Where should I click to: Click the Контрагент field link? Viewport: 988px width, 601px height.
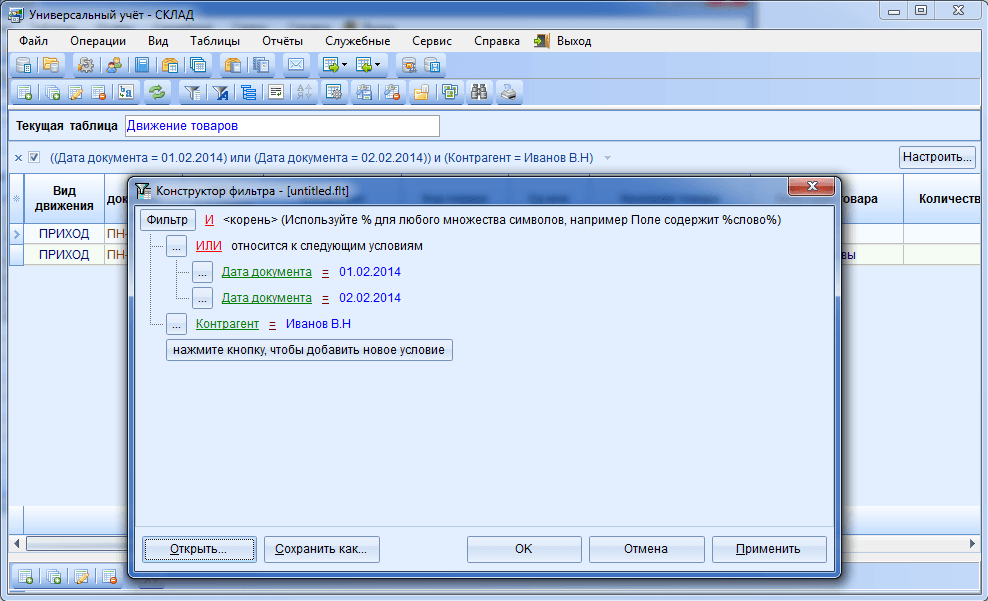227,324
